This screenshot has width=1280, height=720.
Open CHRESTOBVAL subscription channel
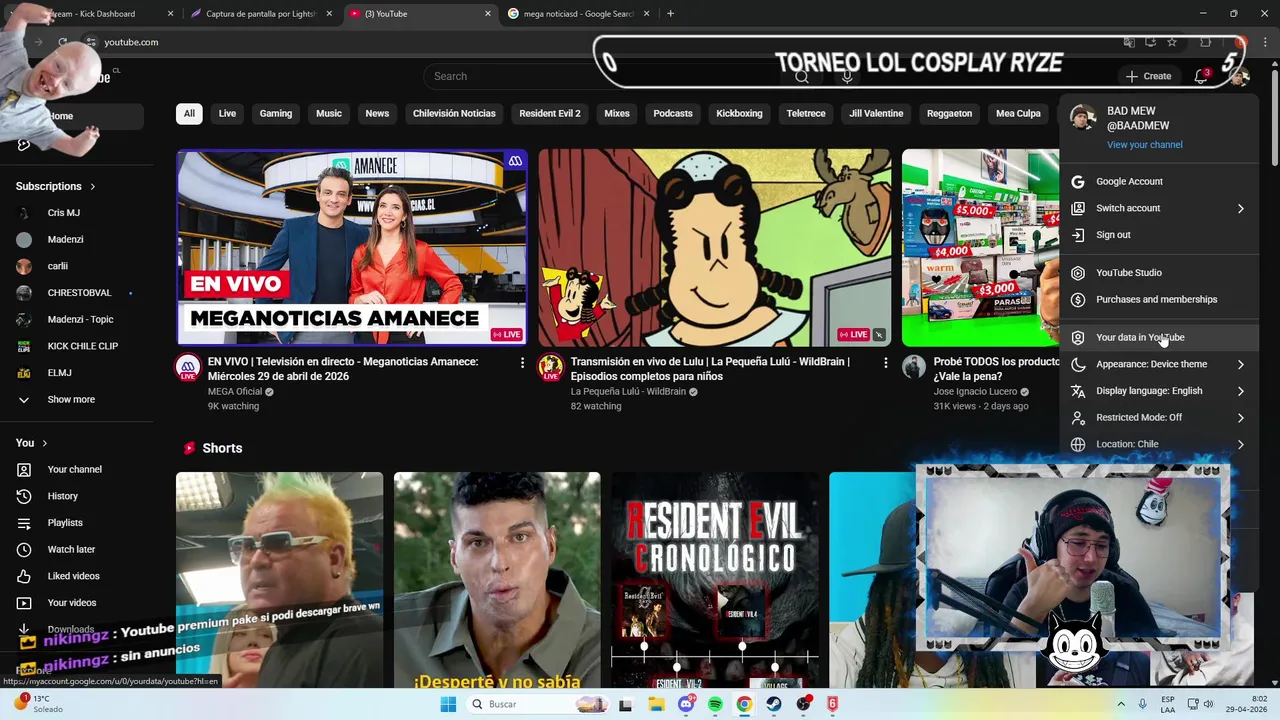[78, 293]
